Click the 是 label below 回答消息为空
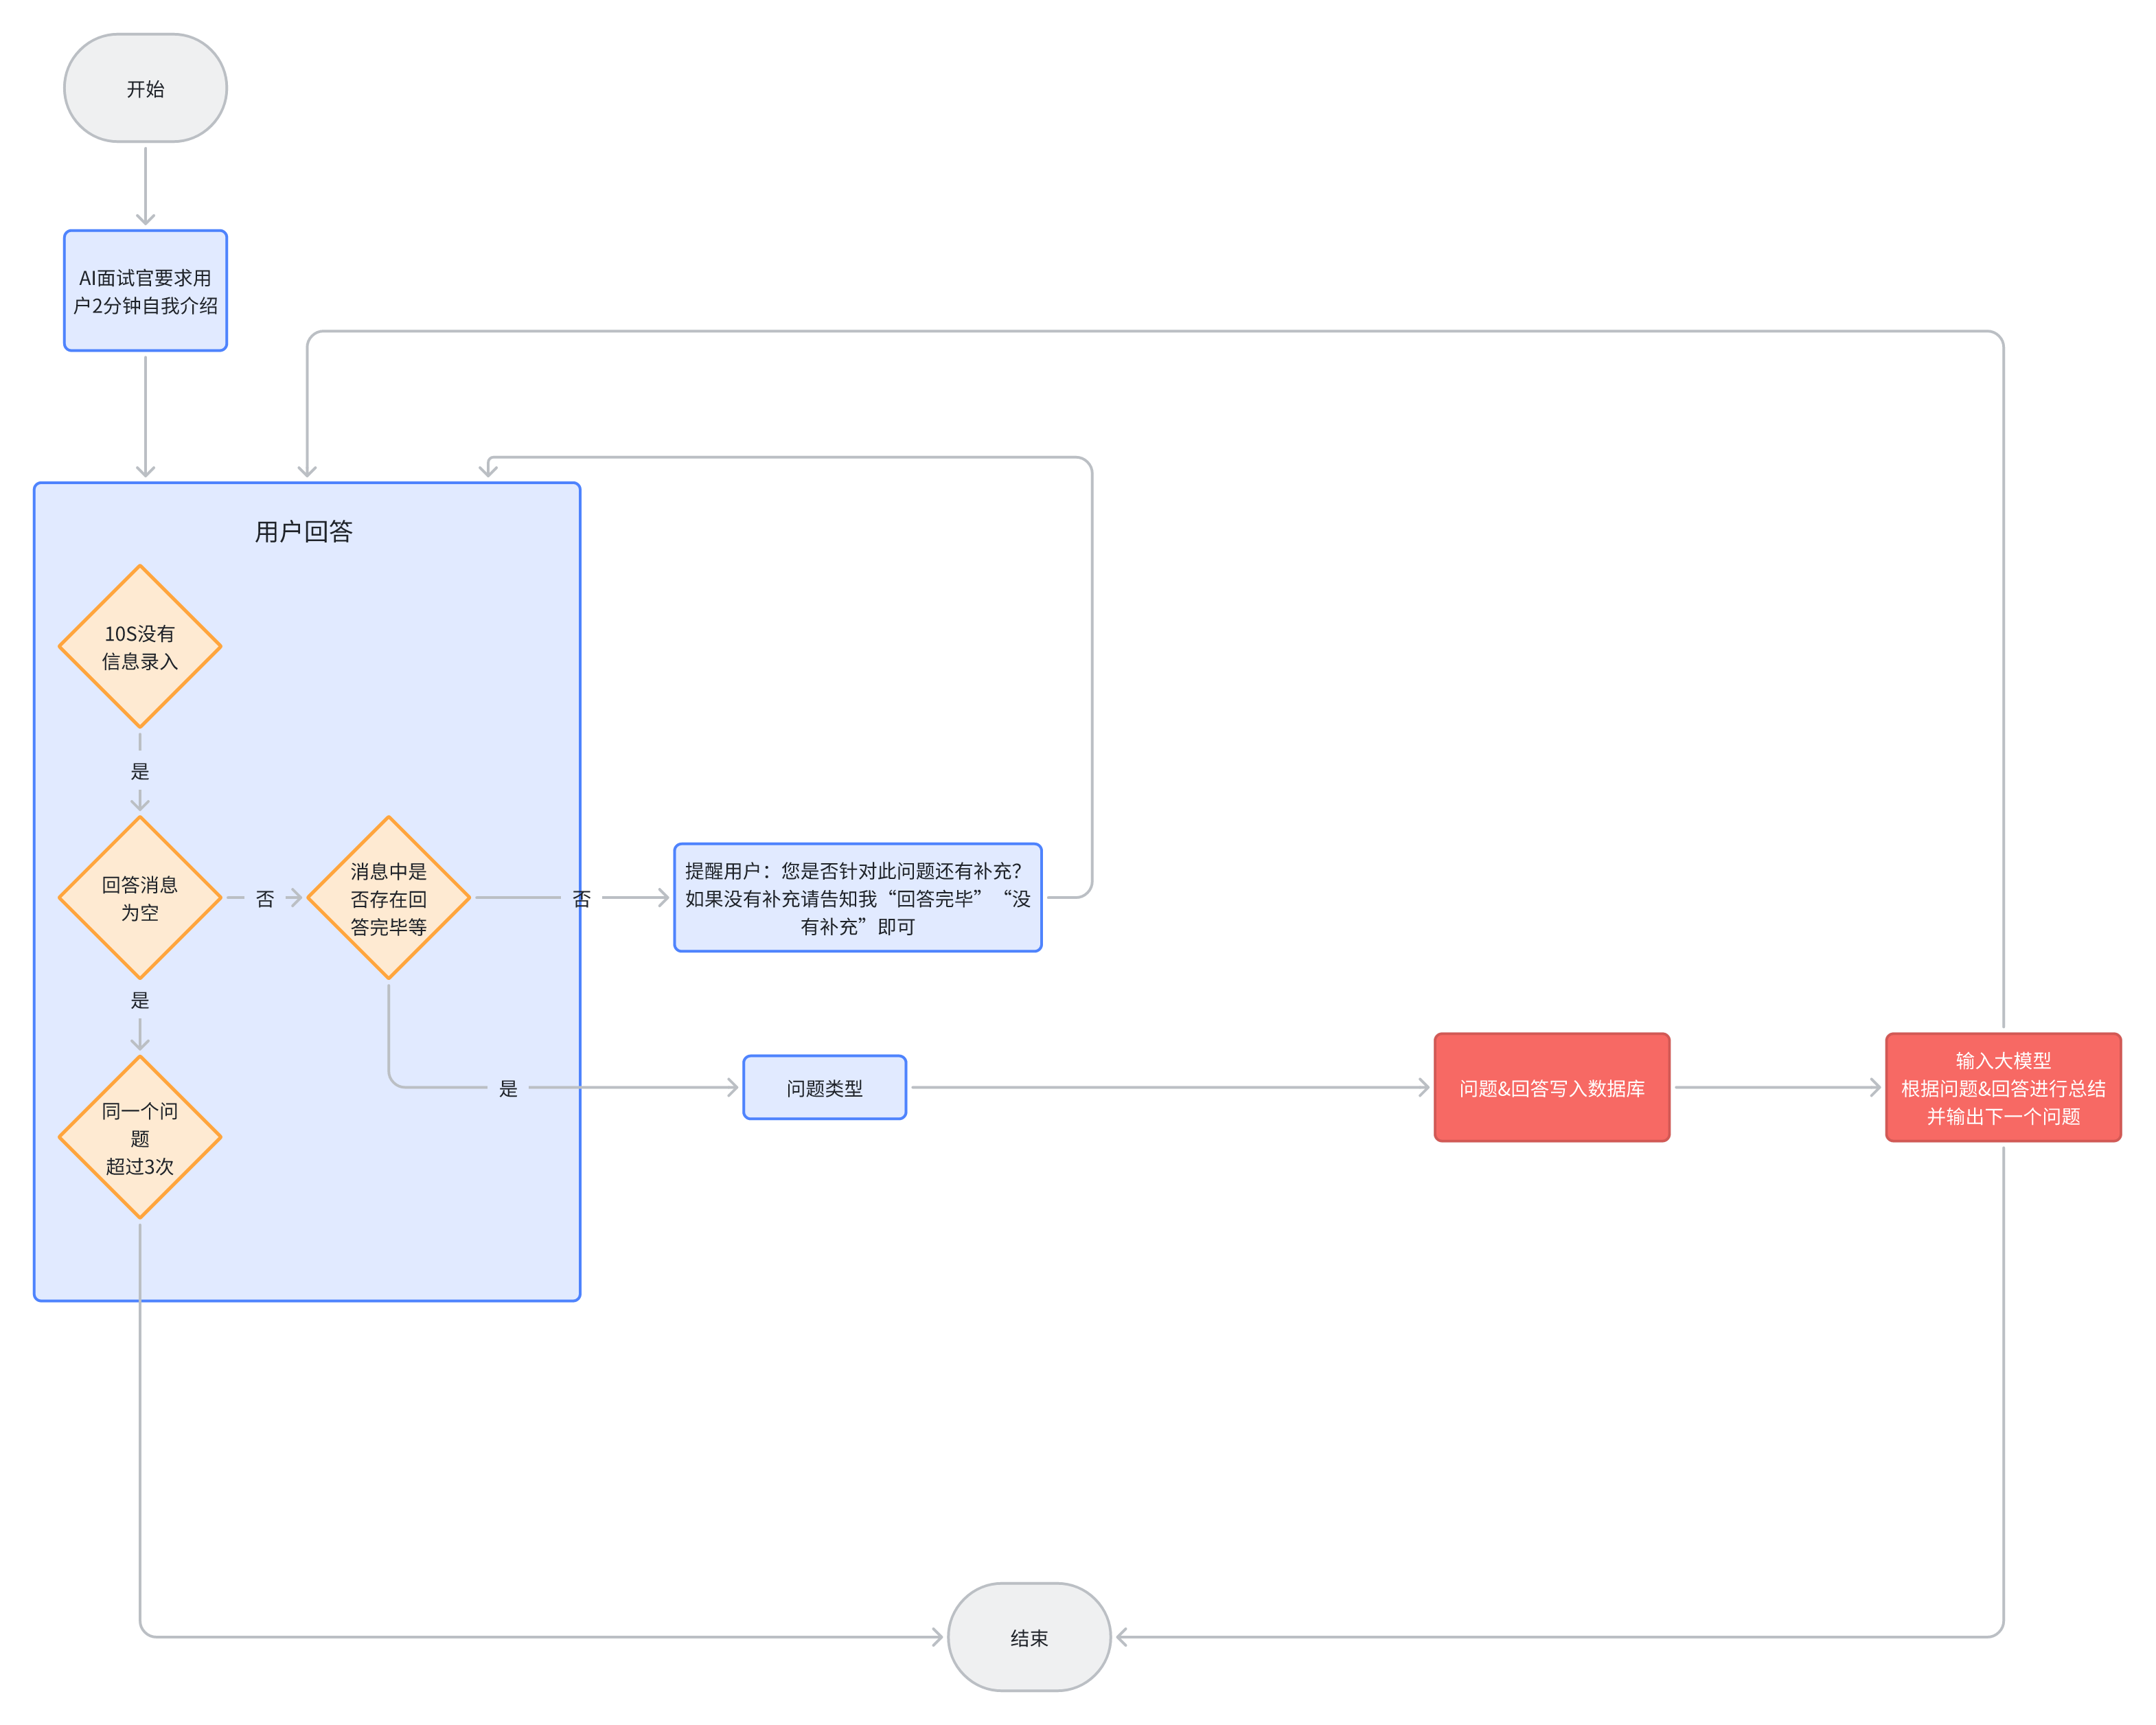The height and width of the screenshot is (1725, 2156). (x=140, y=1000)
